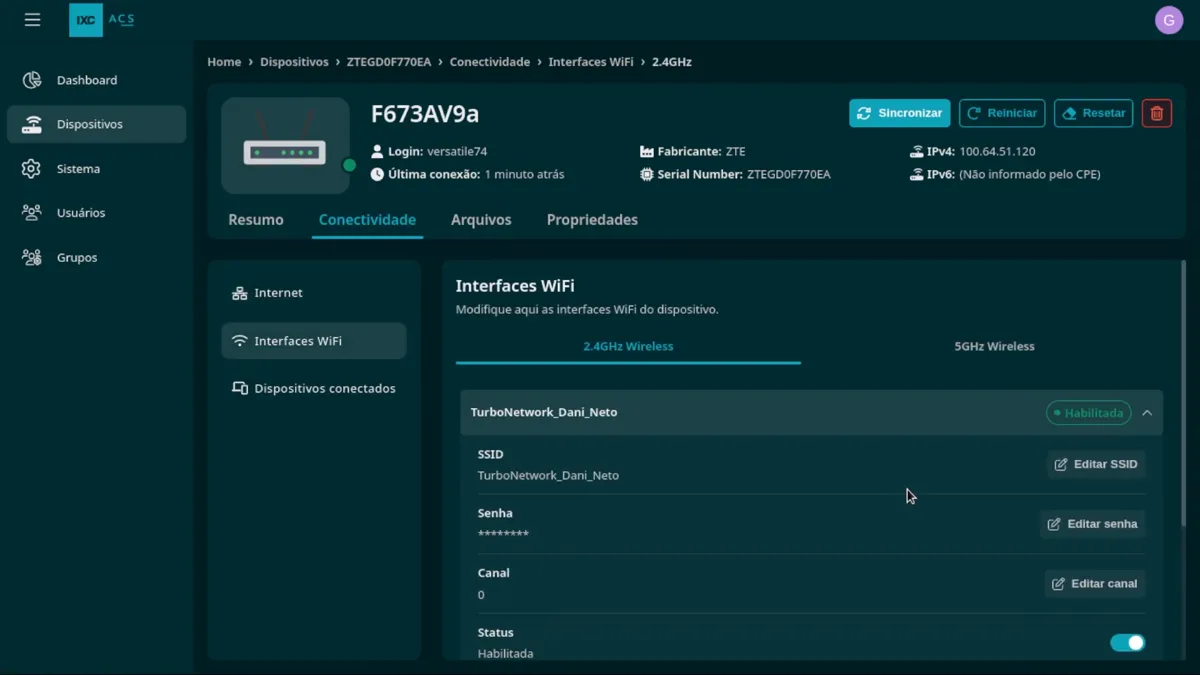Select the 2.4GHz Wireless tab

(x=628, y=347)
